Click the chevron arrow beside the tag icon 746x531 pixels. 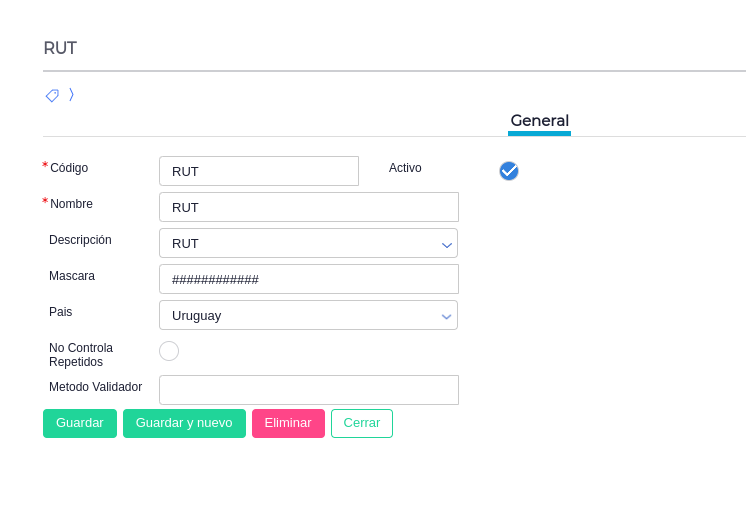pos(71,95)
